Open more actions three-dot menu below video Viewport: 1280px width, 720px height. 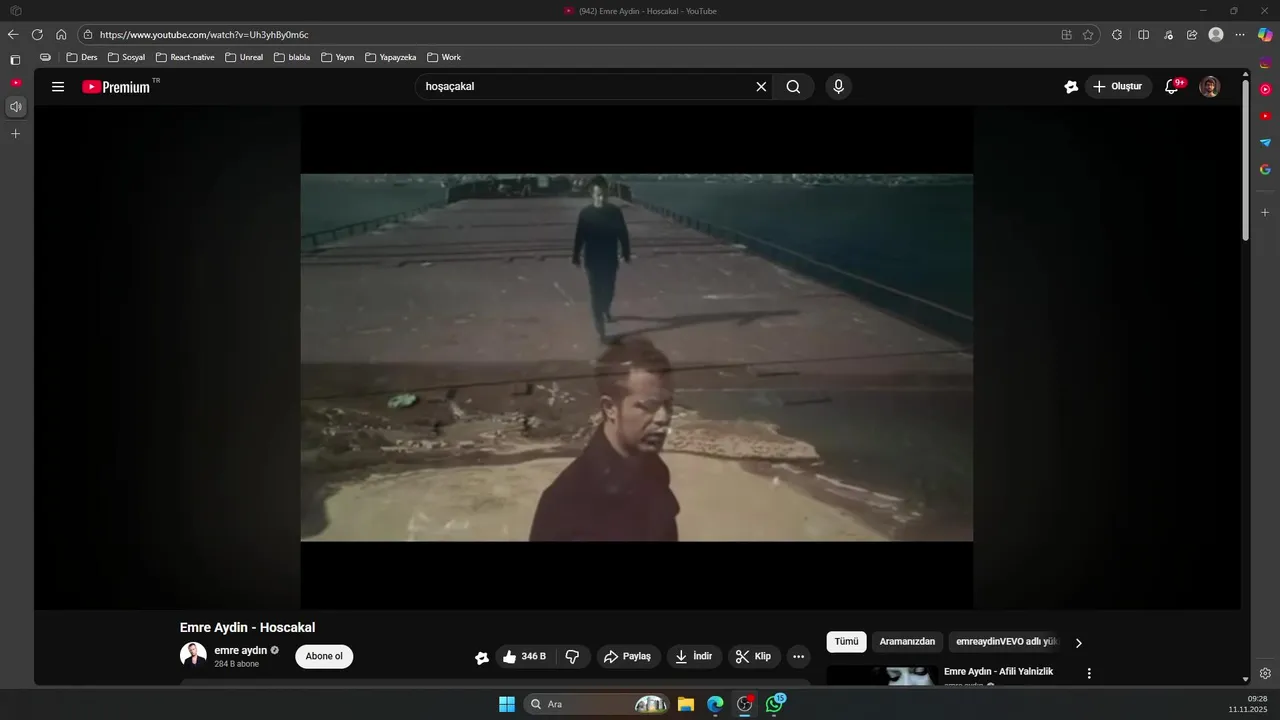pyautogui.click(x=798, y=657)
